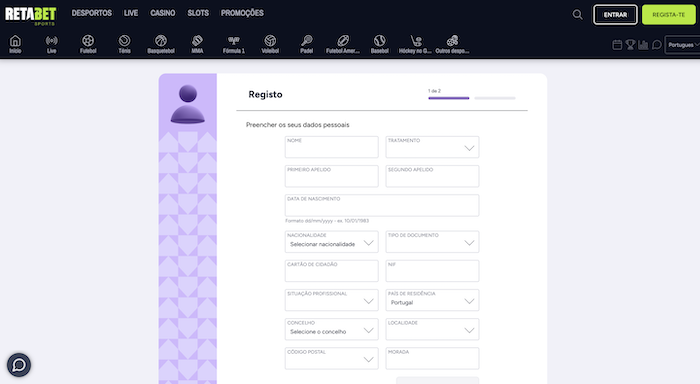The width and height of the screenshot is (700, 384).
Task: Click the Segundo Apelido field
Action: tap(432, 176)
